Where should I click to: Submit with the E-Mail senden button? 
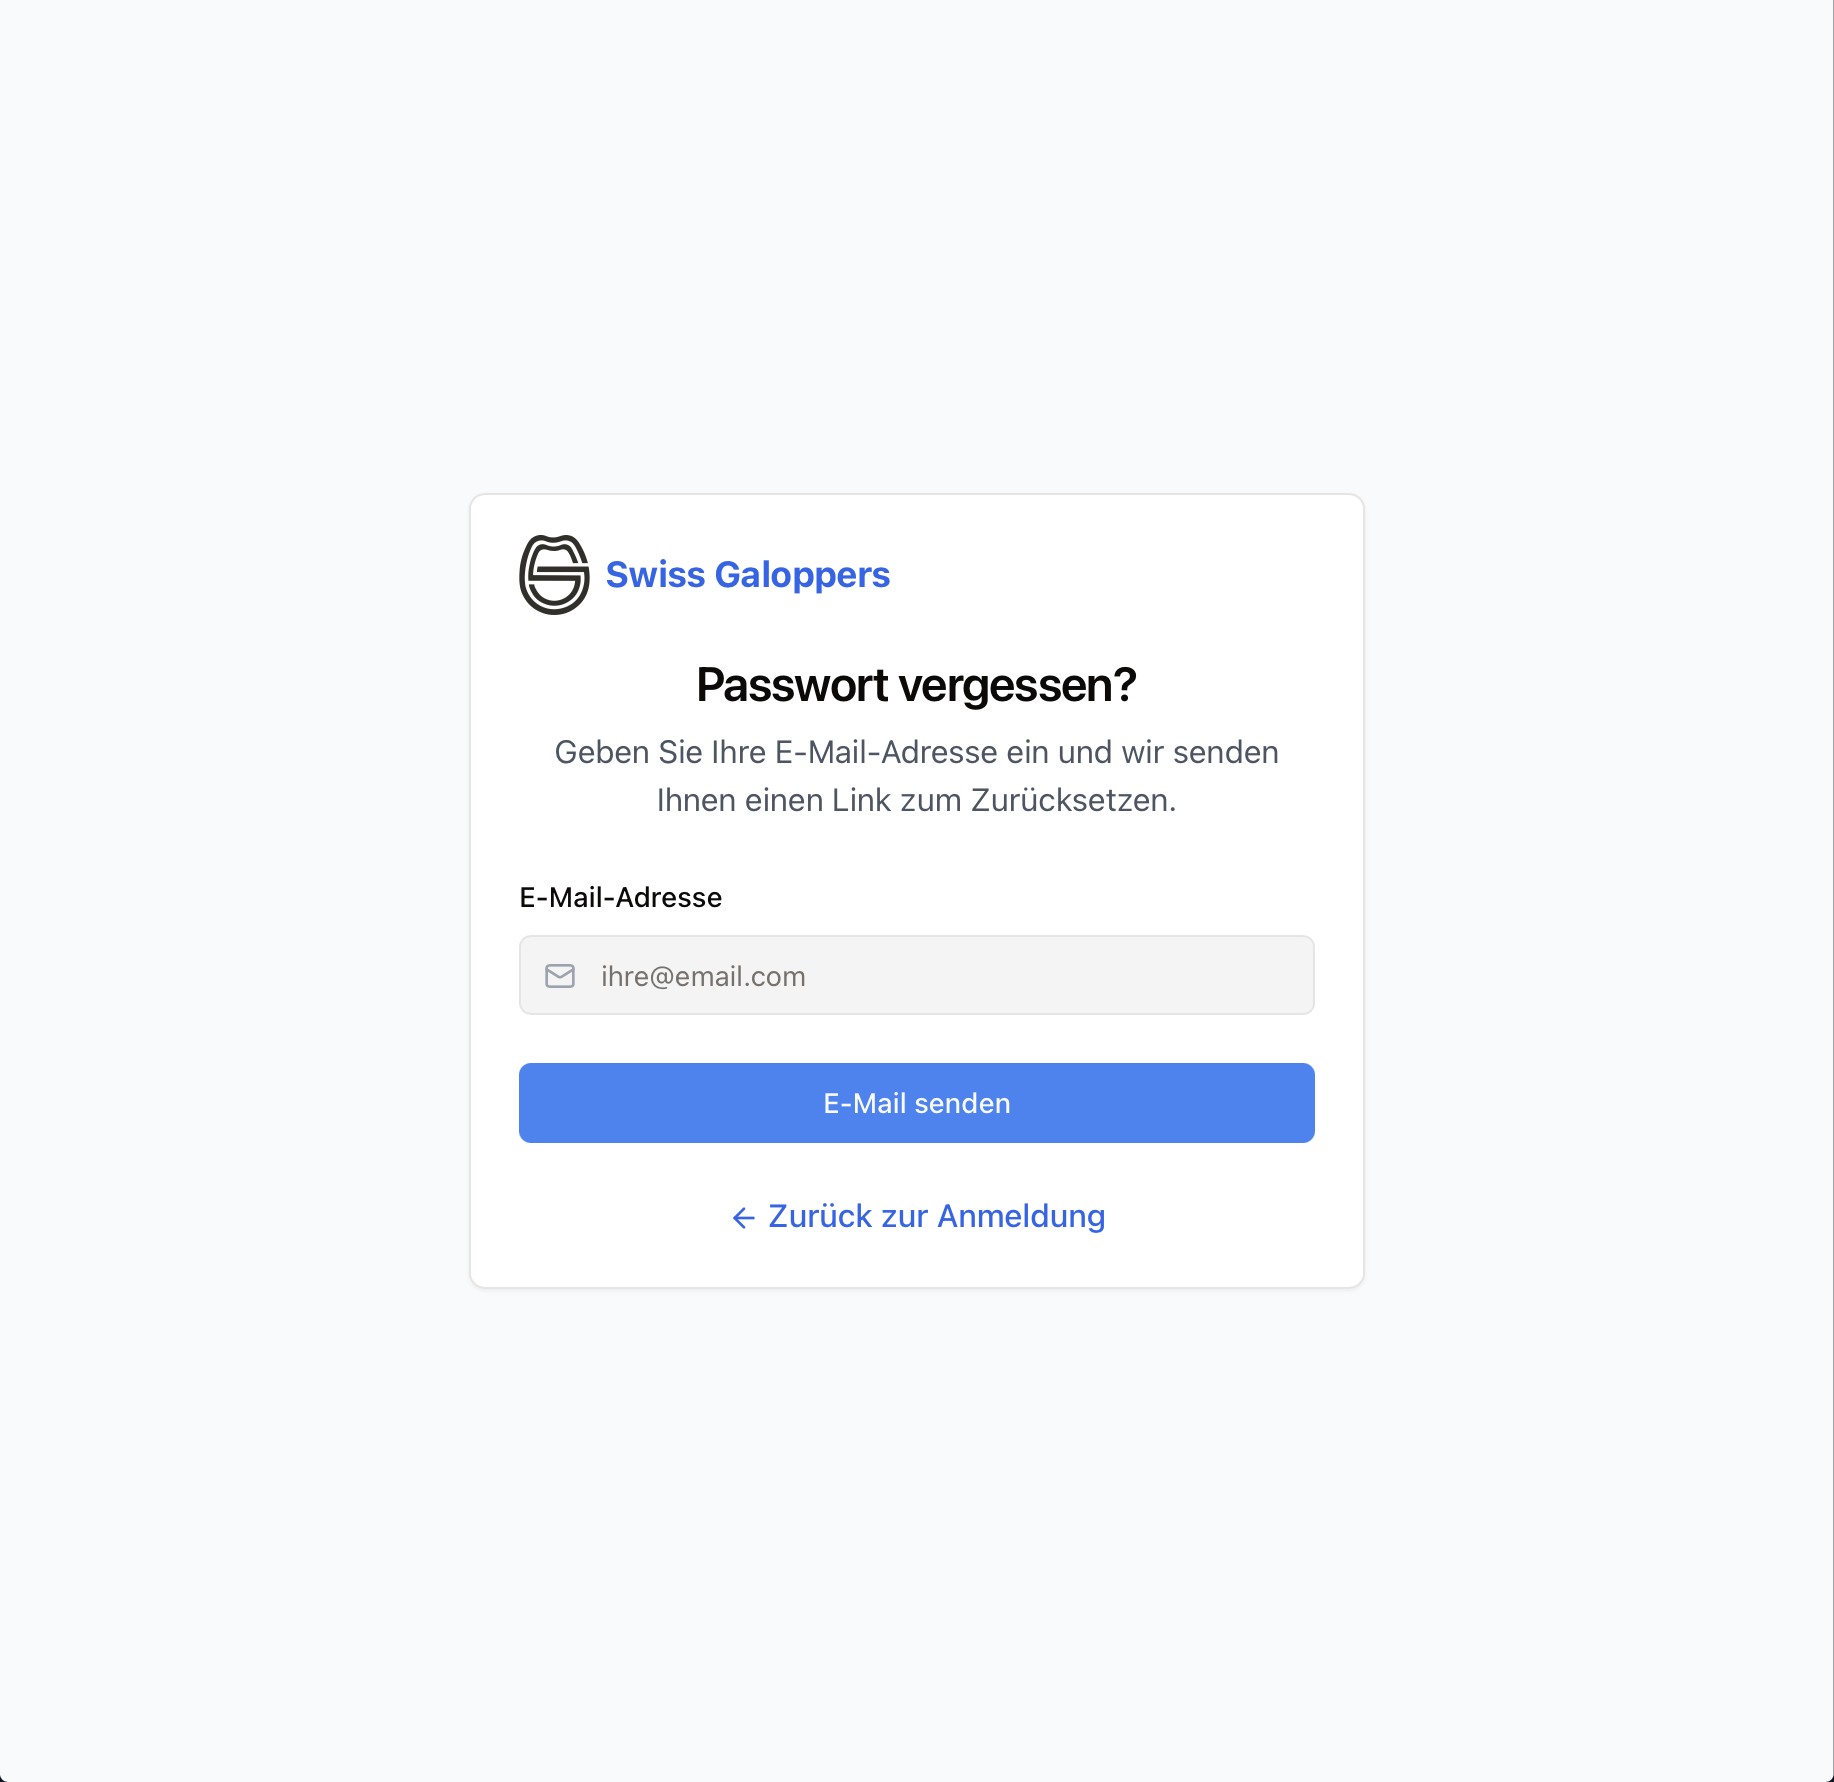coord(916,1103)
